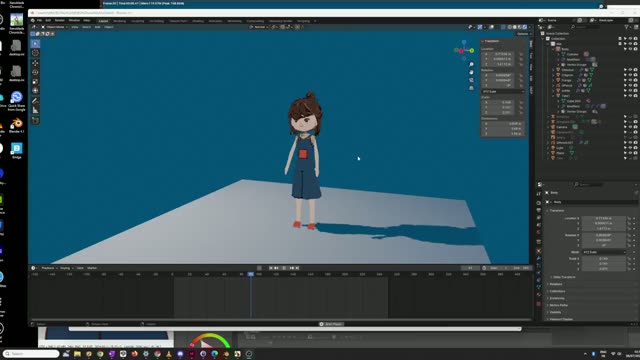This screenshot has height=360, width=640.
Task: Switch perspective/orthographic grid icon in viewport
Action: 471,88
